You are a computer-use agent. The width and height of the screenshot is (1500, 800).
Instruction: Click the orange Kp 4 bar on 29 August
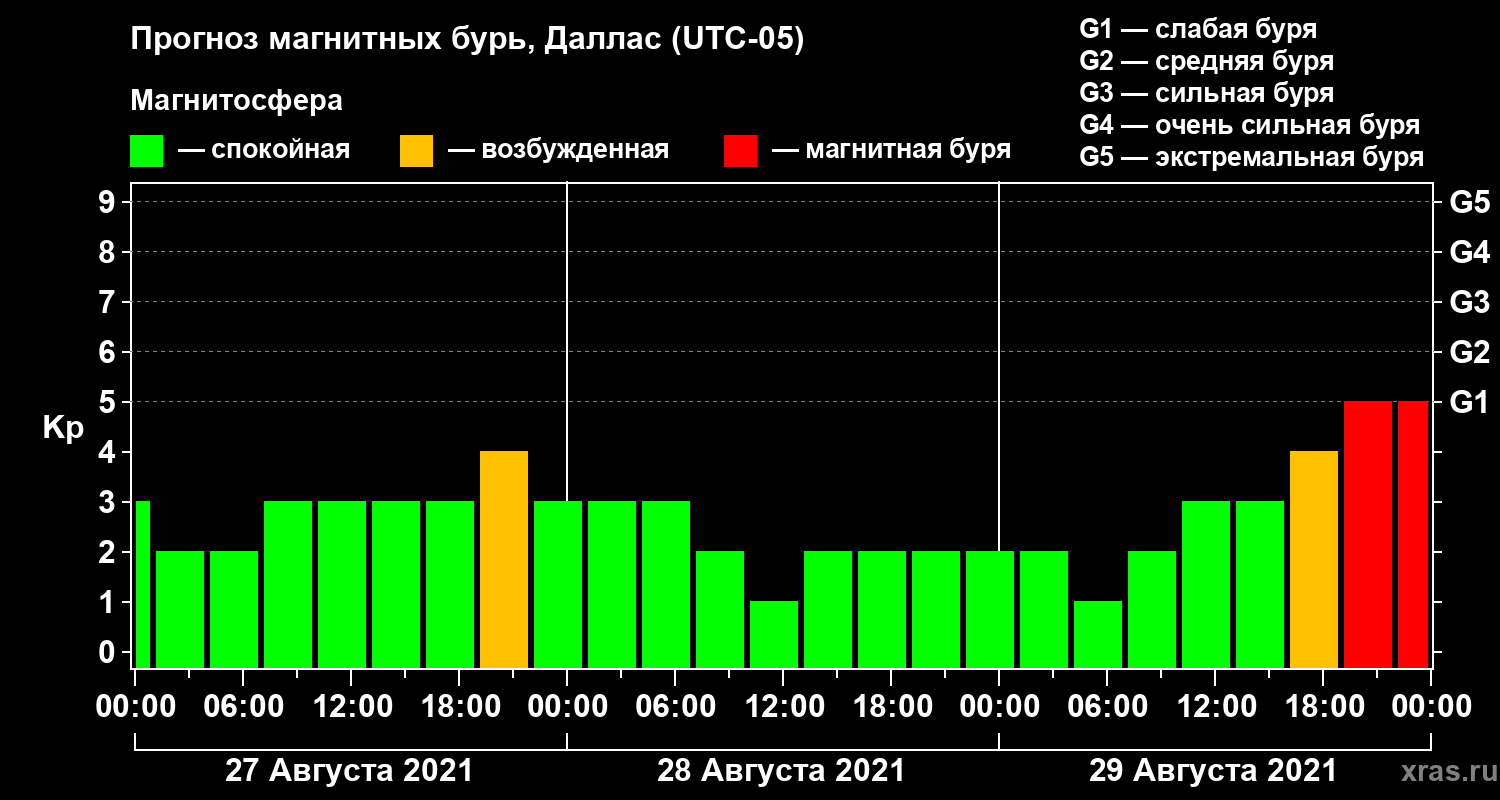tap(1314, 559)
